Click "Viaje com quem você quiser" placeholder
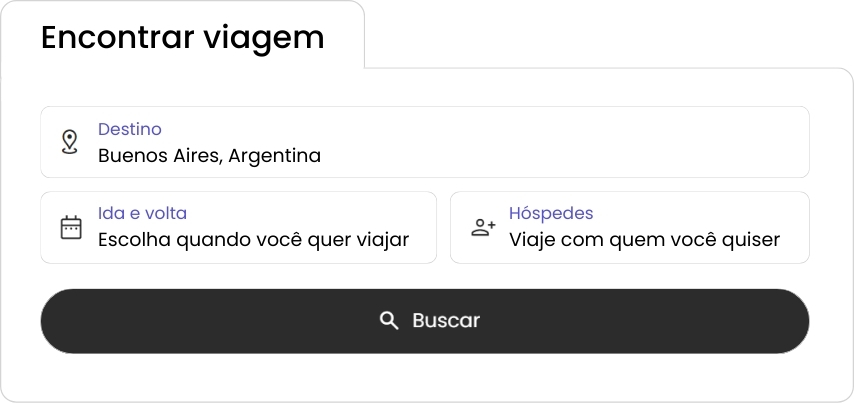The height and width of the screenshot is (403, 854). click(644, 240)
